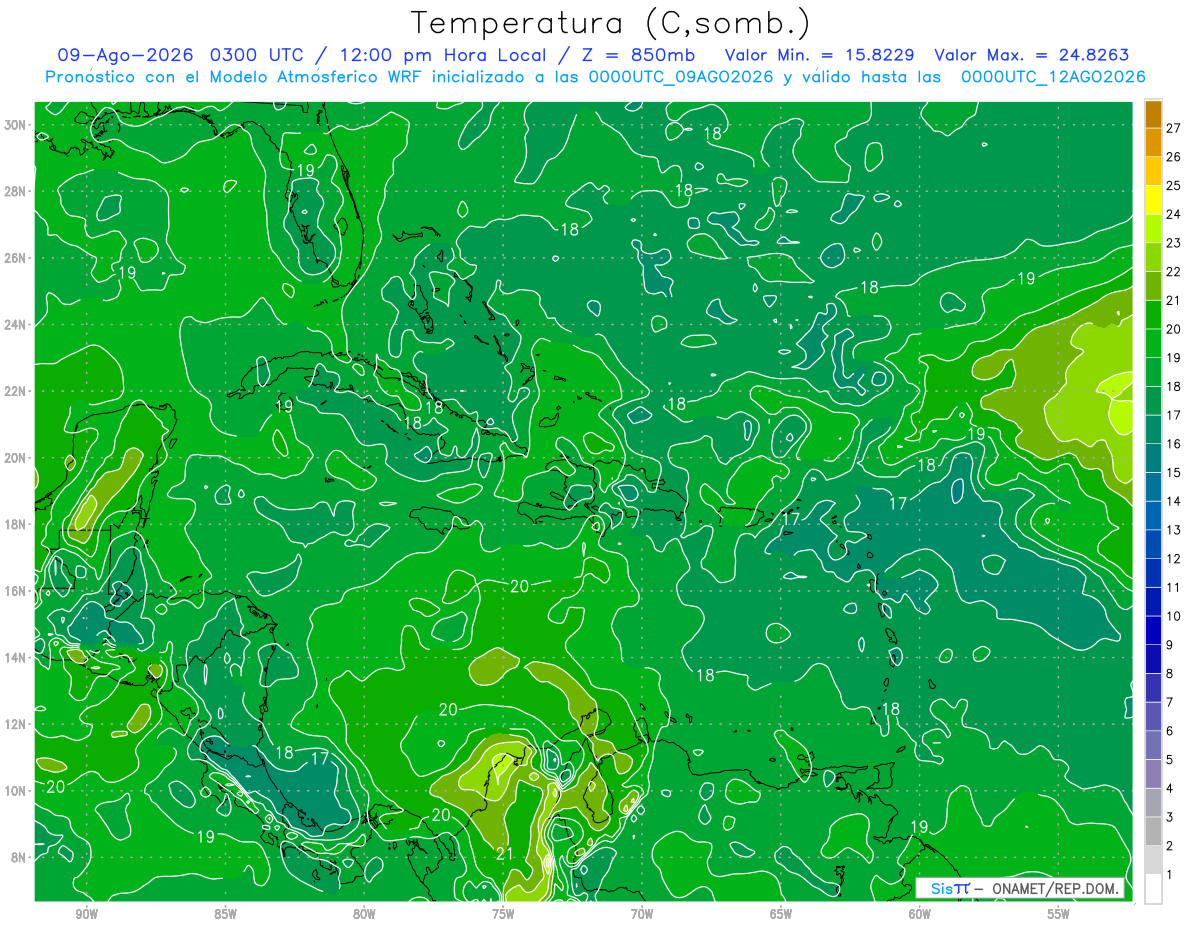The image size is (1200, 927).
Task: Click color scale label 1
Action: pos(1169,874)
